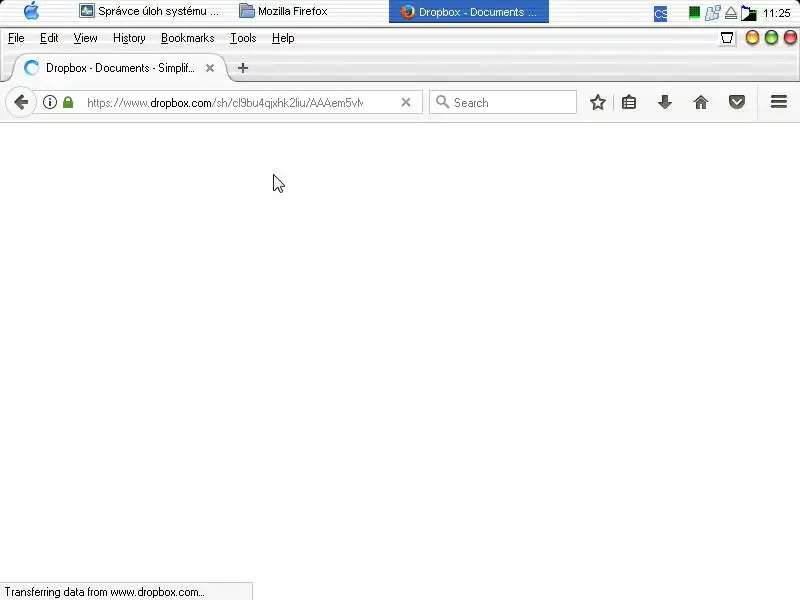This screenshot has width=800, height=600.
Task: Show bookmarks list icon
Action: point(629,103)
